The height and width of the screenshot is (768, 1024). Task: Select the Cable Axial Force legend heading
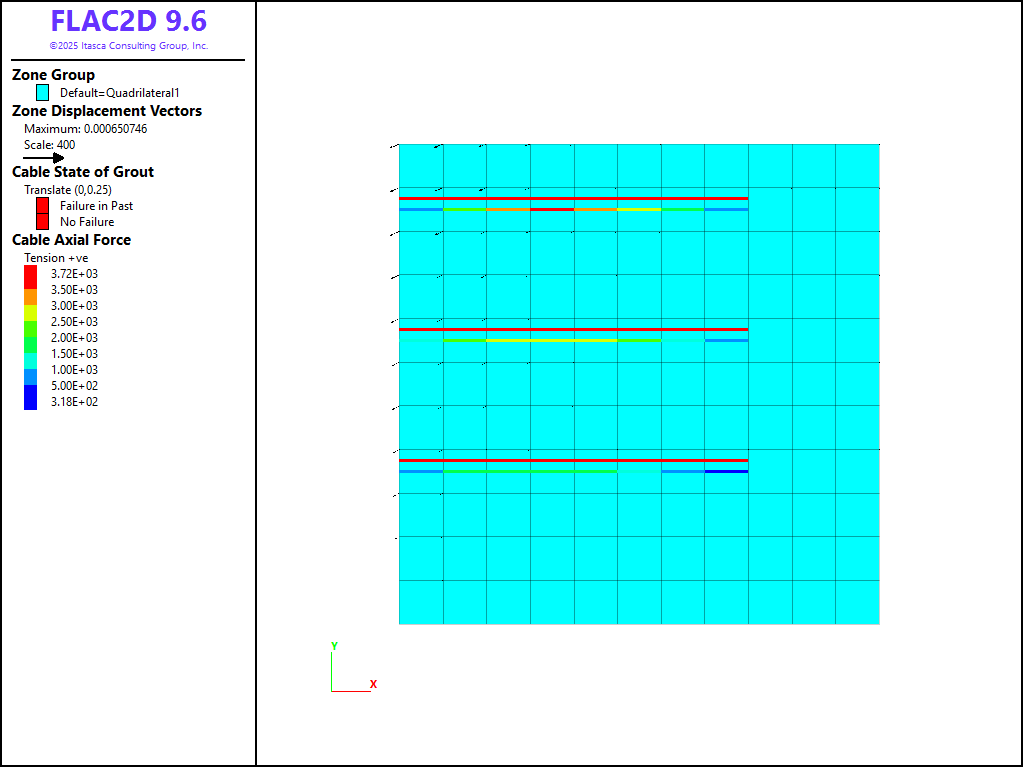coord(71,240)
